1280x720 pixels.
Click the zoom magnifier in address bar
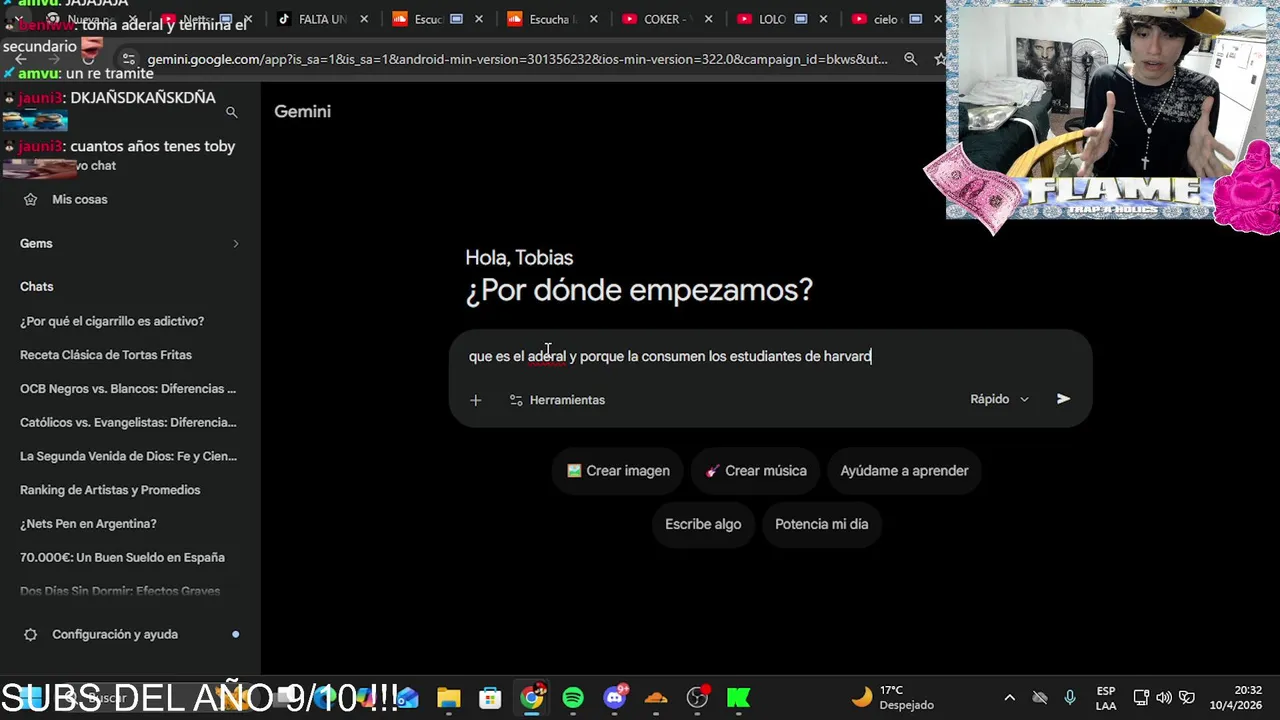910,60
